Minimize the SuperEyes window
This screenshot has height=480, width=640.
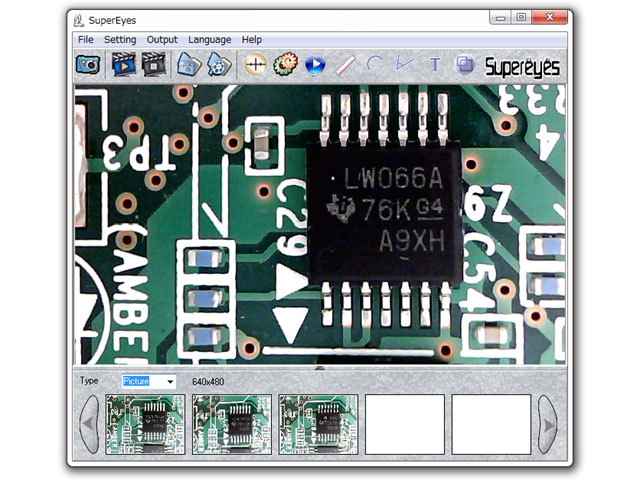(501, 18)
